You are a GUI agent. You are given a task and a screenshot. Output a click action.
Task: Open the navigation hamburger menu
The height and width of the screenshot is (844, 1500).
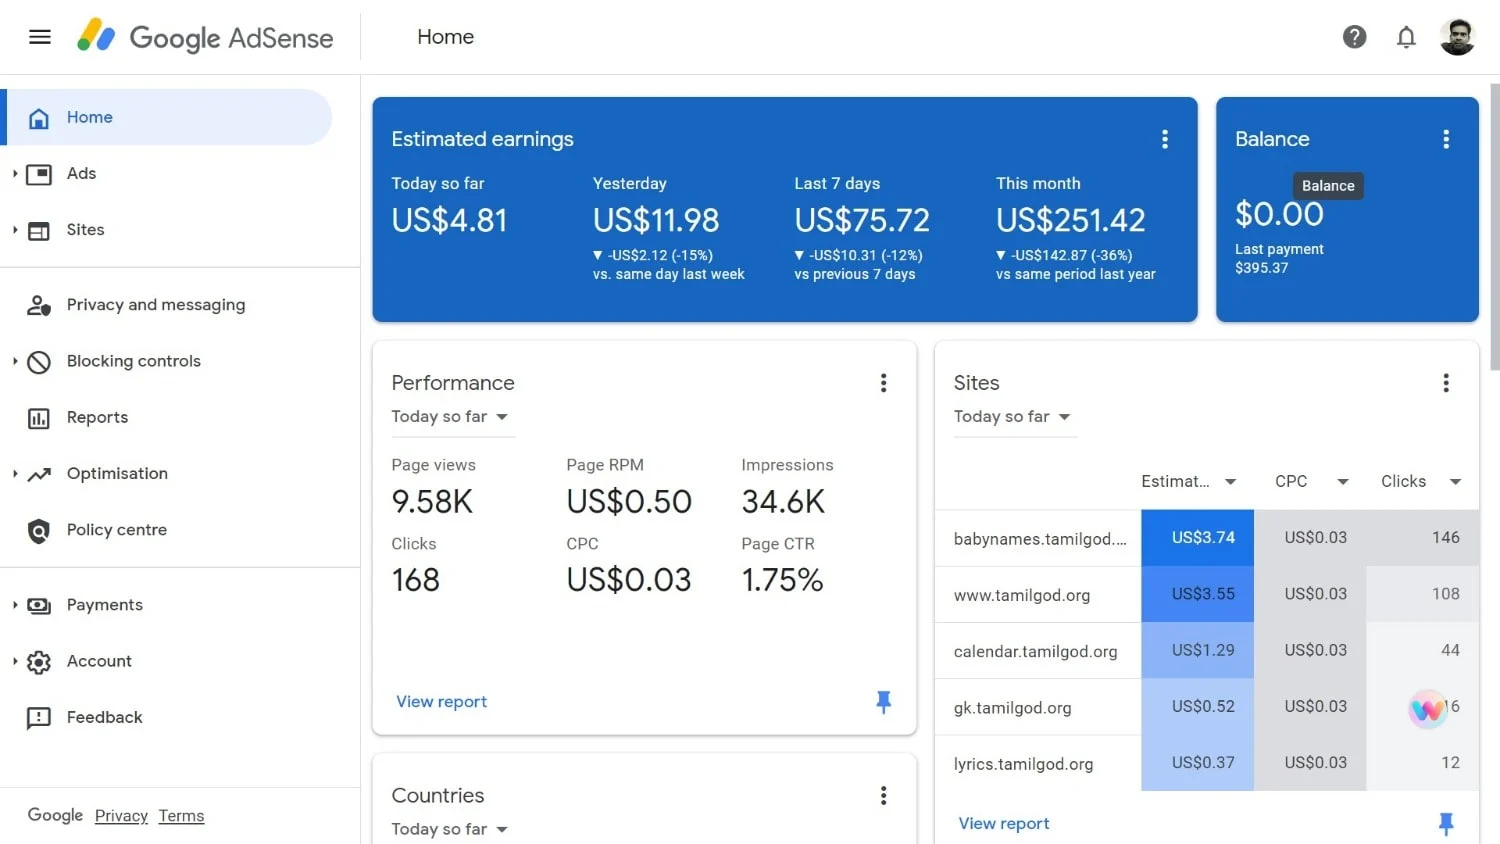pos(40,37)
